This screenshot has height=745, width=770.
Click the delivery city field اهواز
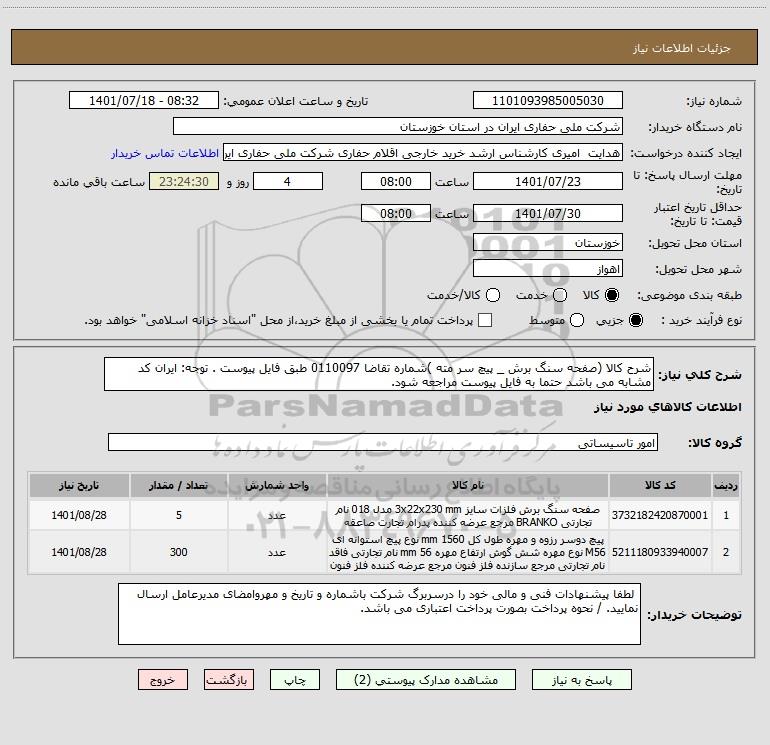[x=548, y=269]
